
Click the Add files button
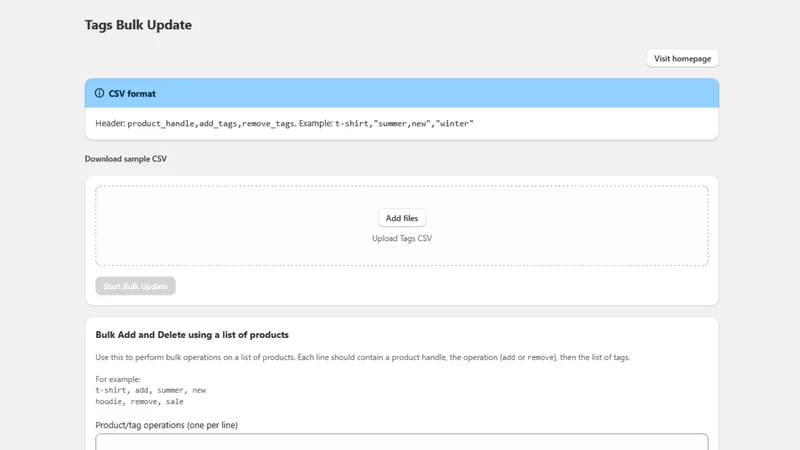(x=402, y=218)
